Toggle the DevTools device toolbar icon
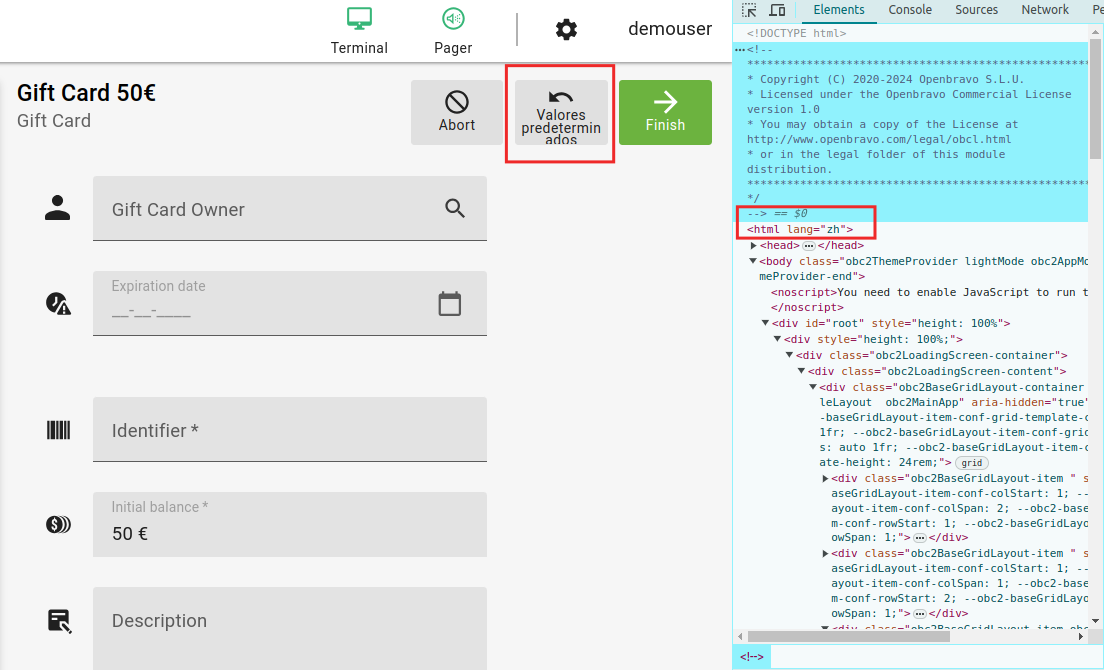 point(776,10)
